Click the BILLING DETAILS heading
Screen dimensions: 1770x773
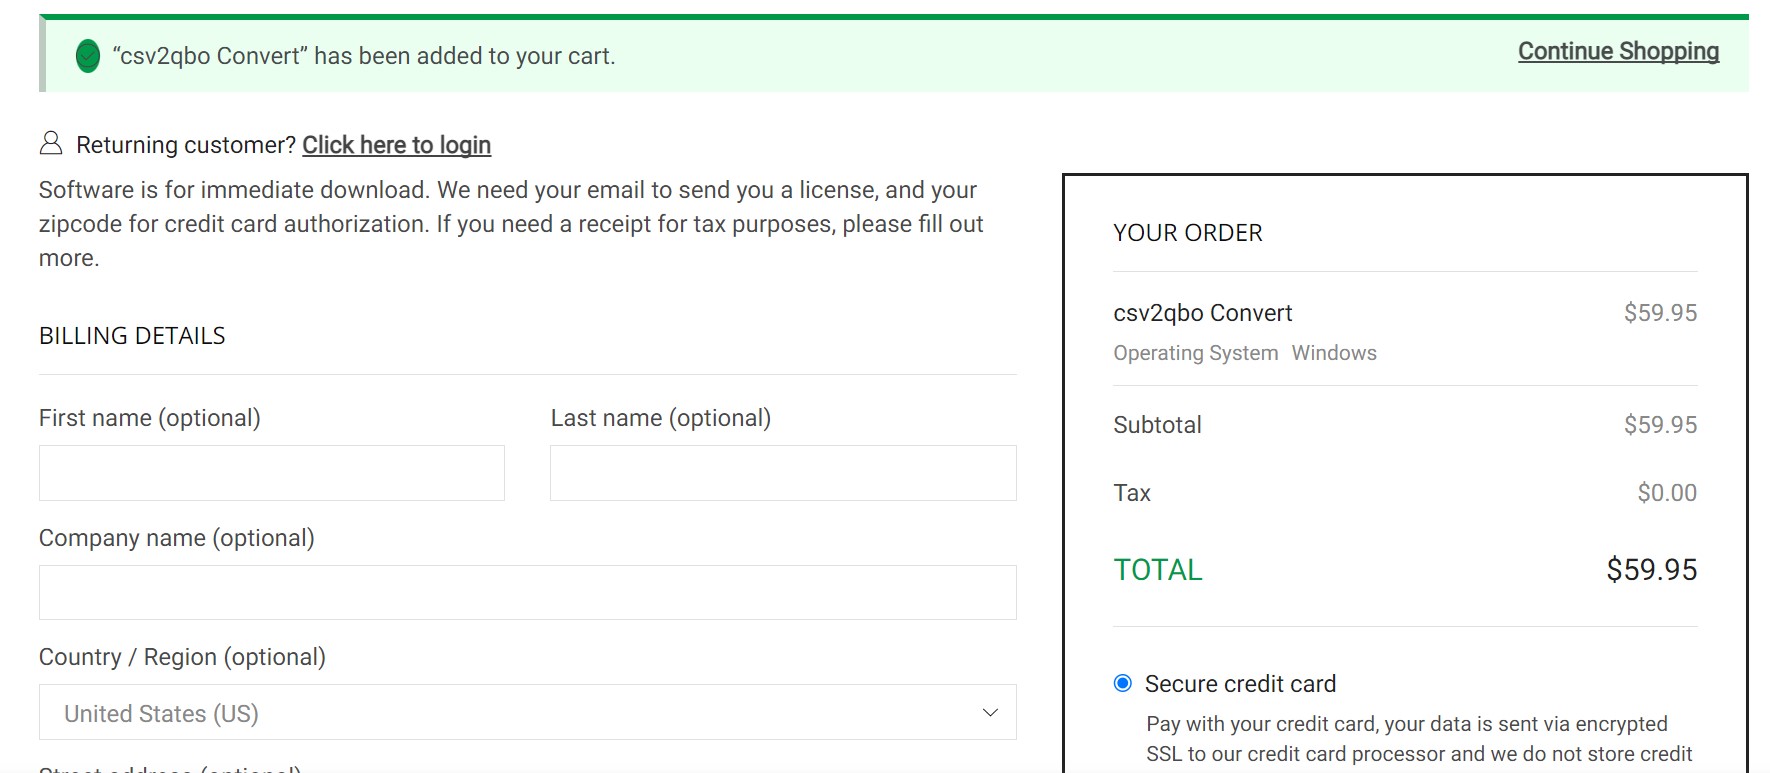(132, 336)
